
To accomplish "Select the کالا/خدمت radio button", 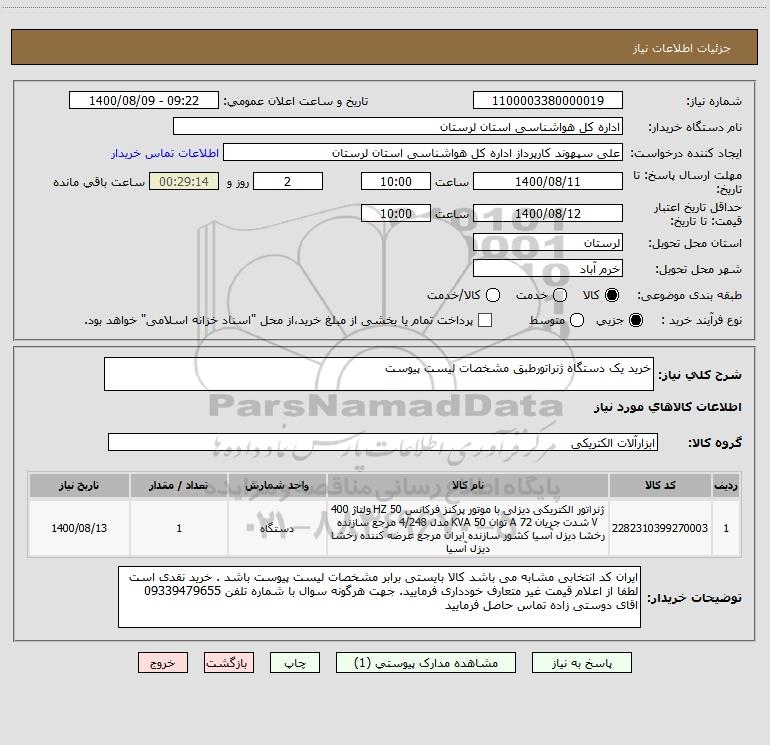I will (493, 295).
